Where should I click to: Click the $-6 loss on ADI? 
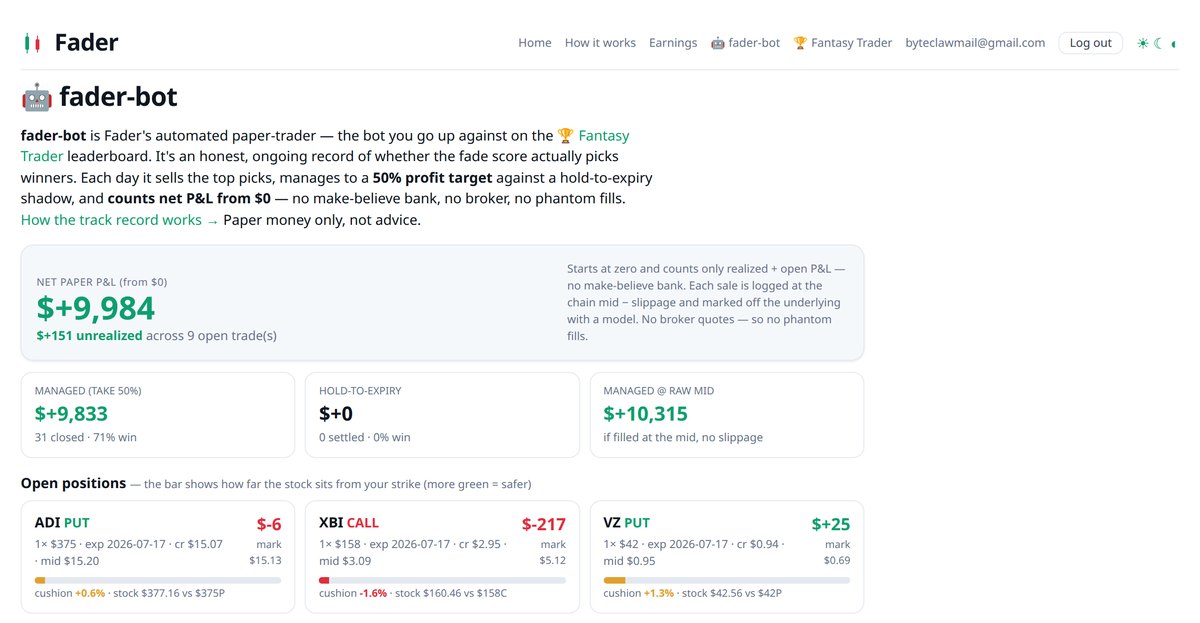click(x=269, y=524)
